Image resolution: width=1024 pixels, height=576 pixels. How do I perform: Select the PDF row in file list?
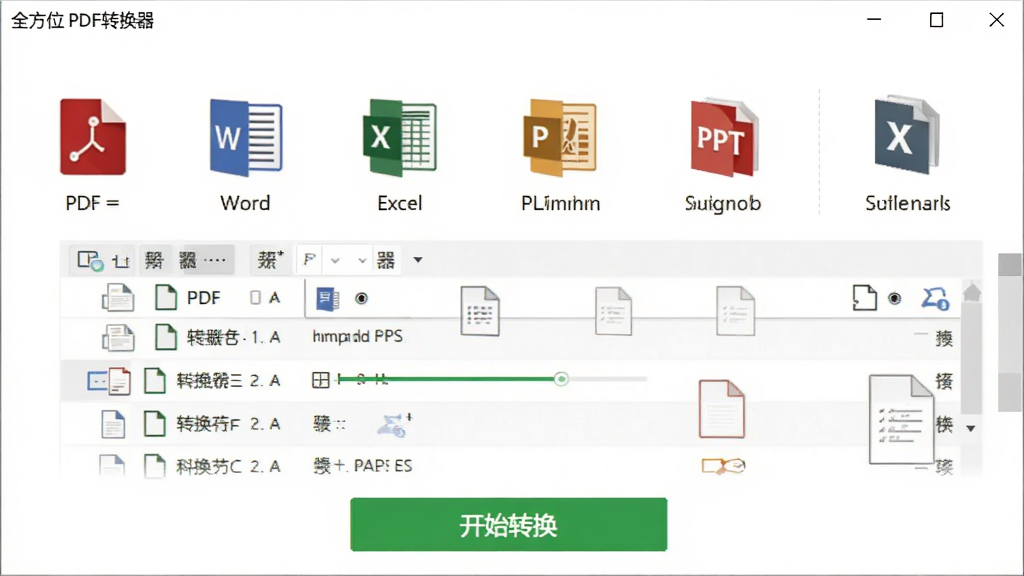511,298
